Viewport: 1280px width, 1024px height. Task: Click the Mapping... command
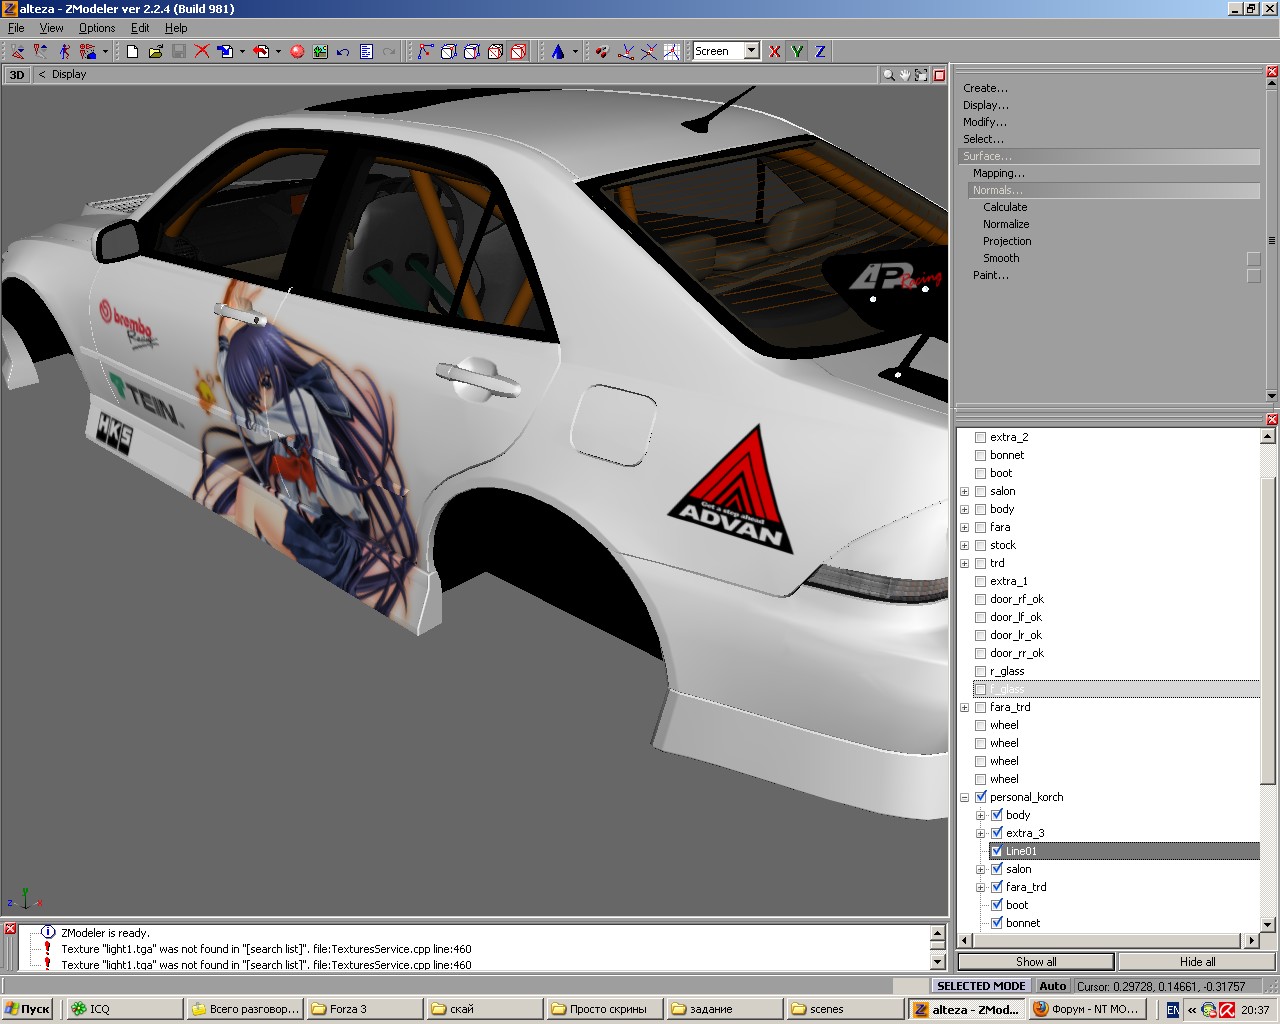coord(998,173)
